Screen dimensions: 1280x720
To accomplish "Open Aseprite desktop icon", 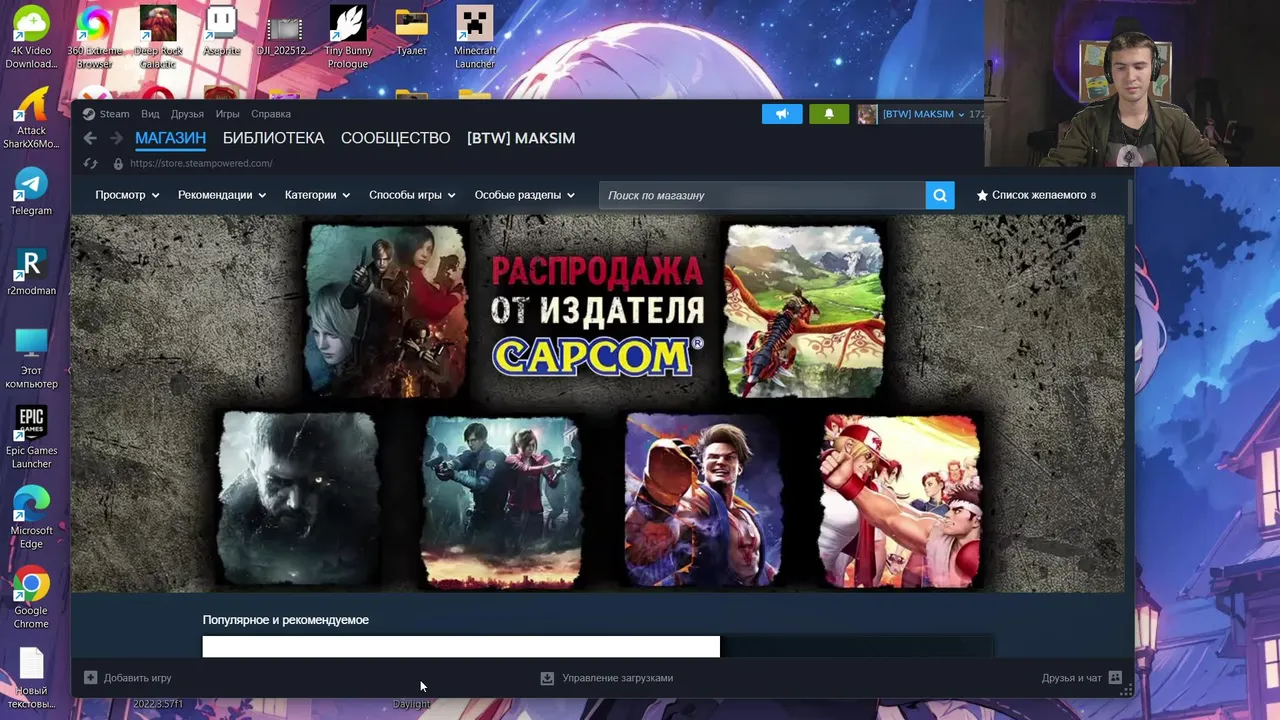I will point(221,31).
